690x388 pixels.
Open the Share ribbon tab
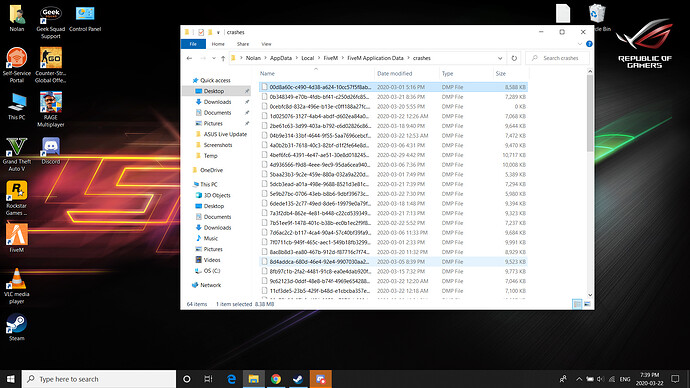(242, 44)
